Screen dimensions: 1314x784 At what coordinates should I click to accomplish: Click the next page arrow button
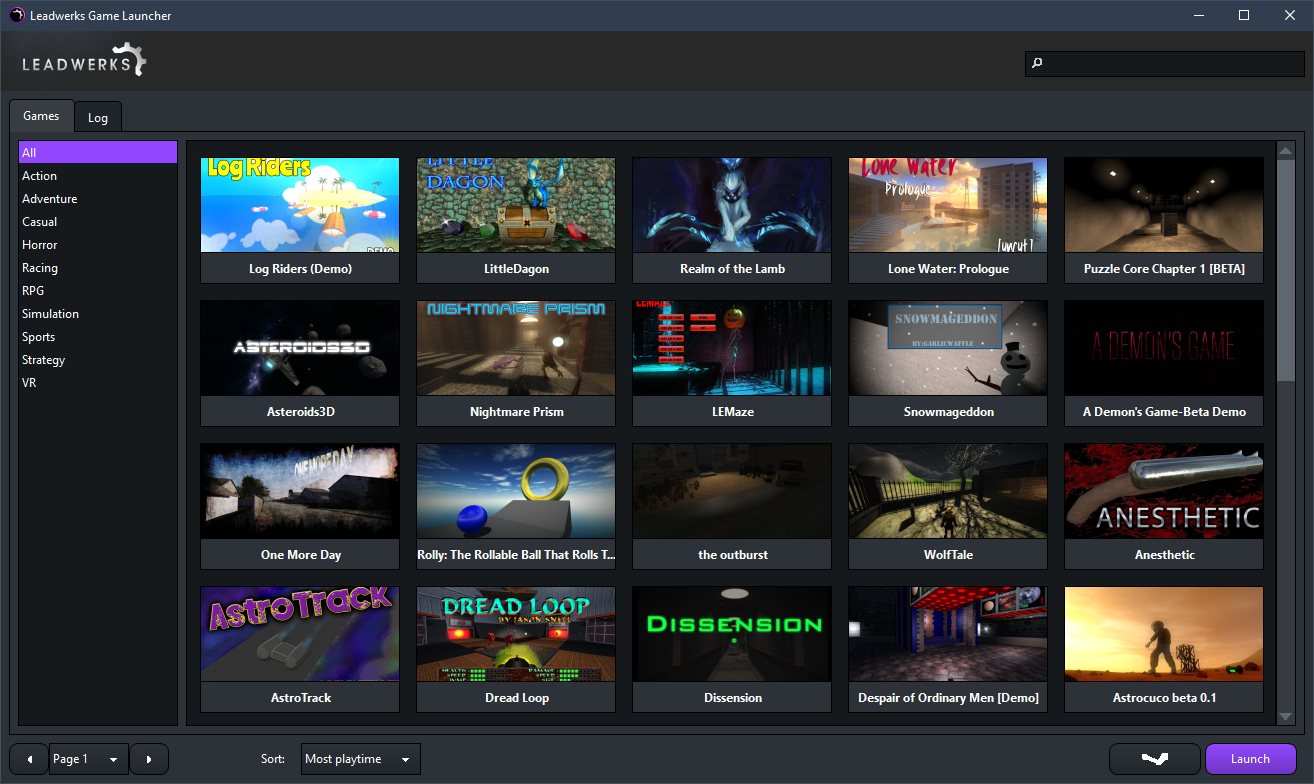click(149, 759)
